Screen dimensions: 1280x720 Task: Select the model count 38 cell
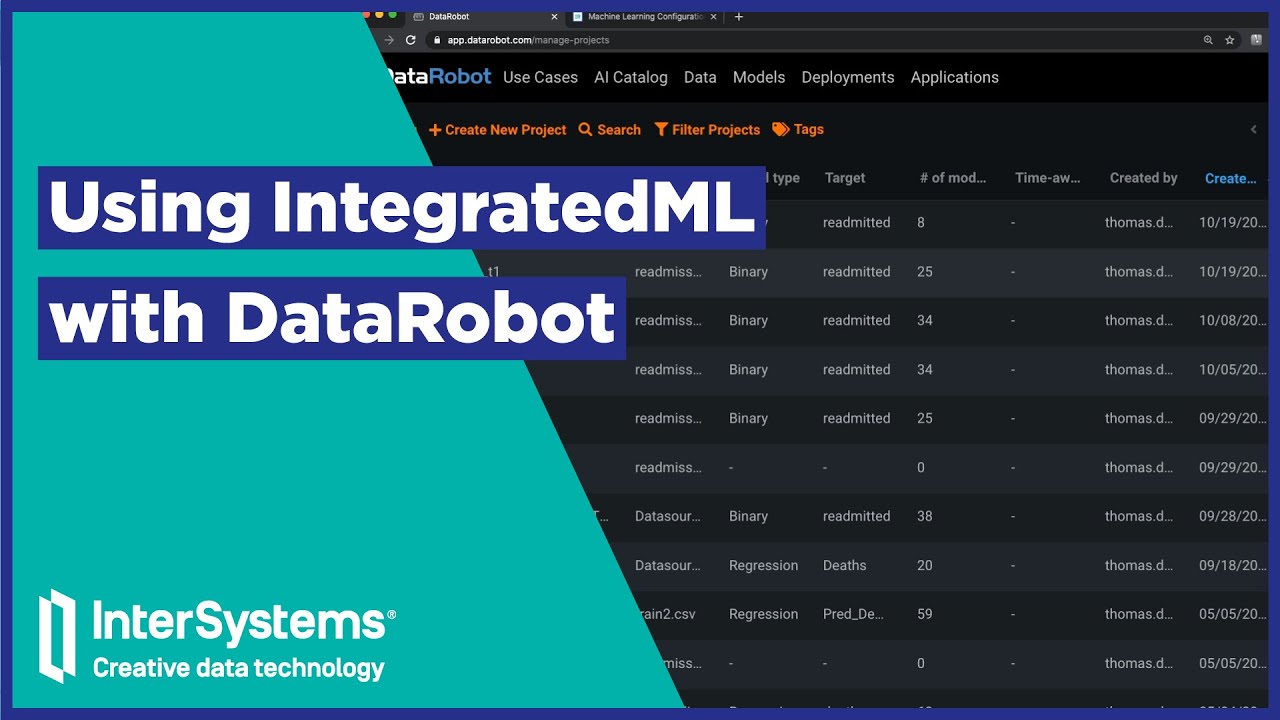click(x=925, y=516)
